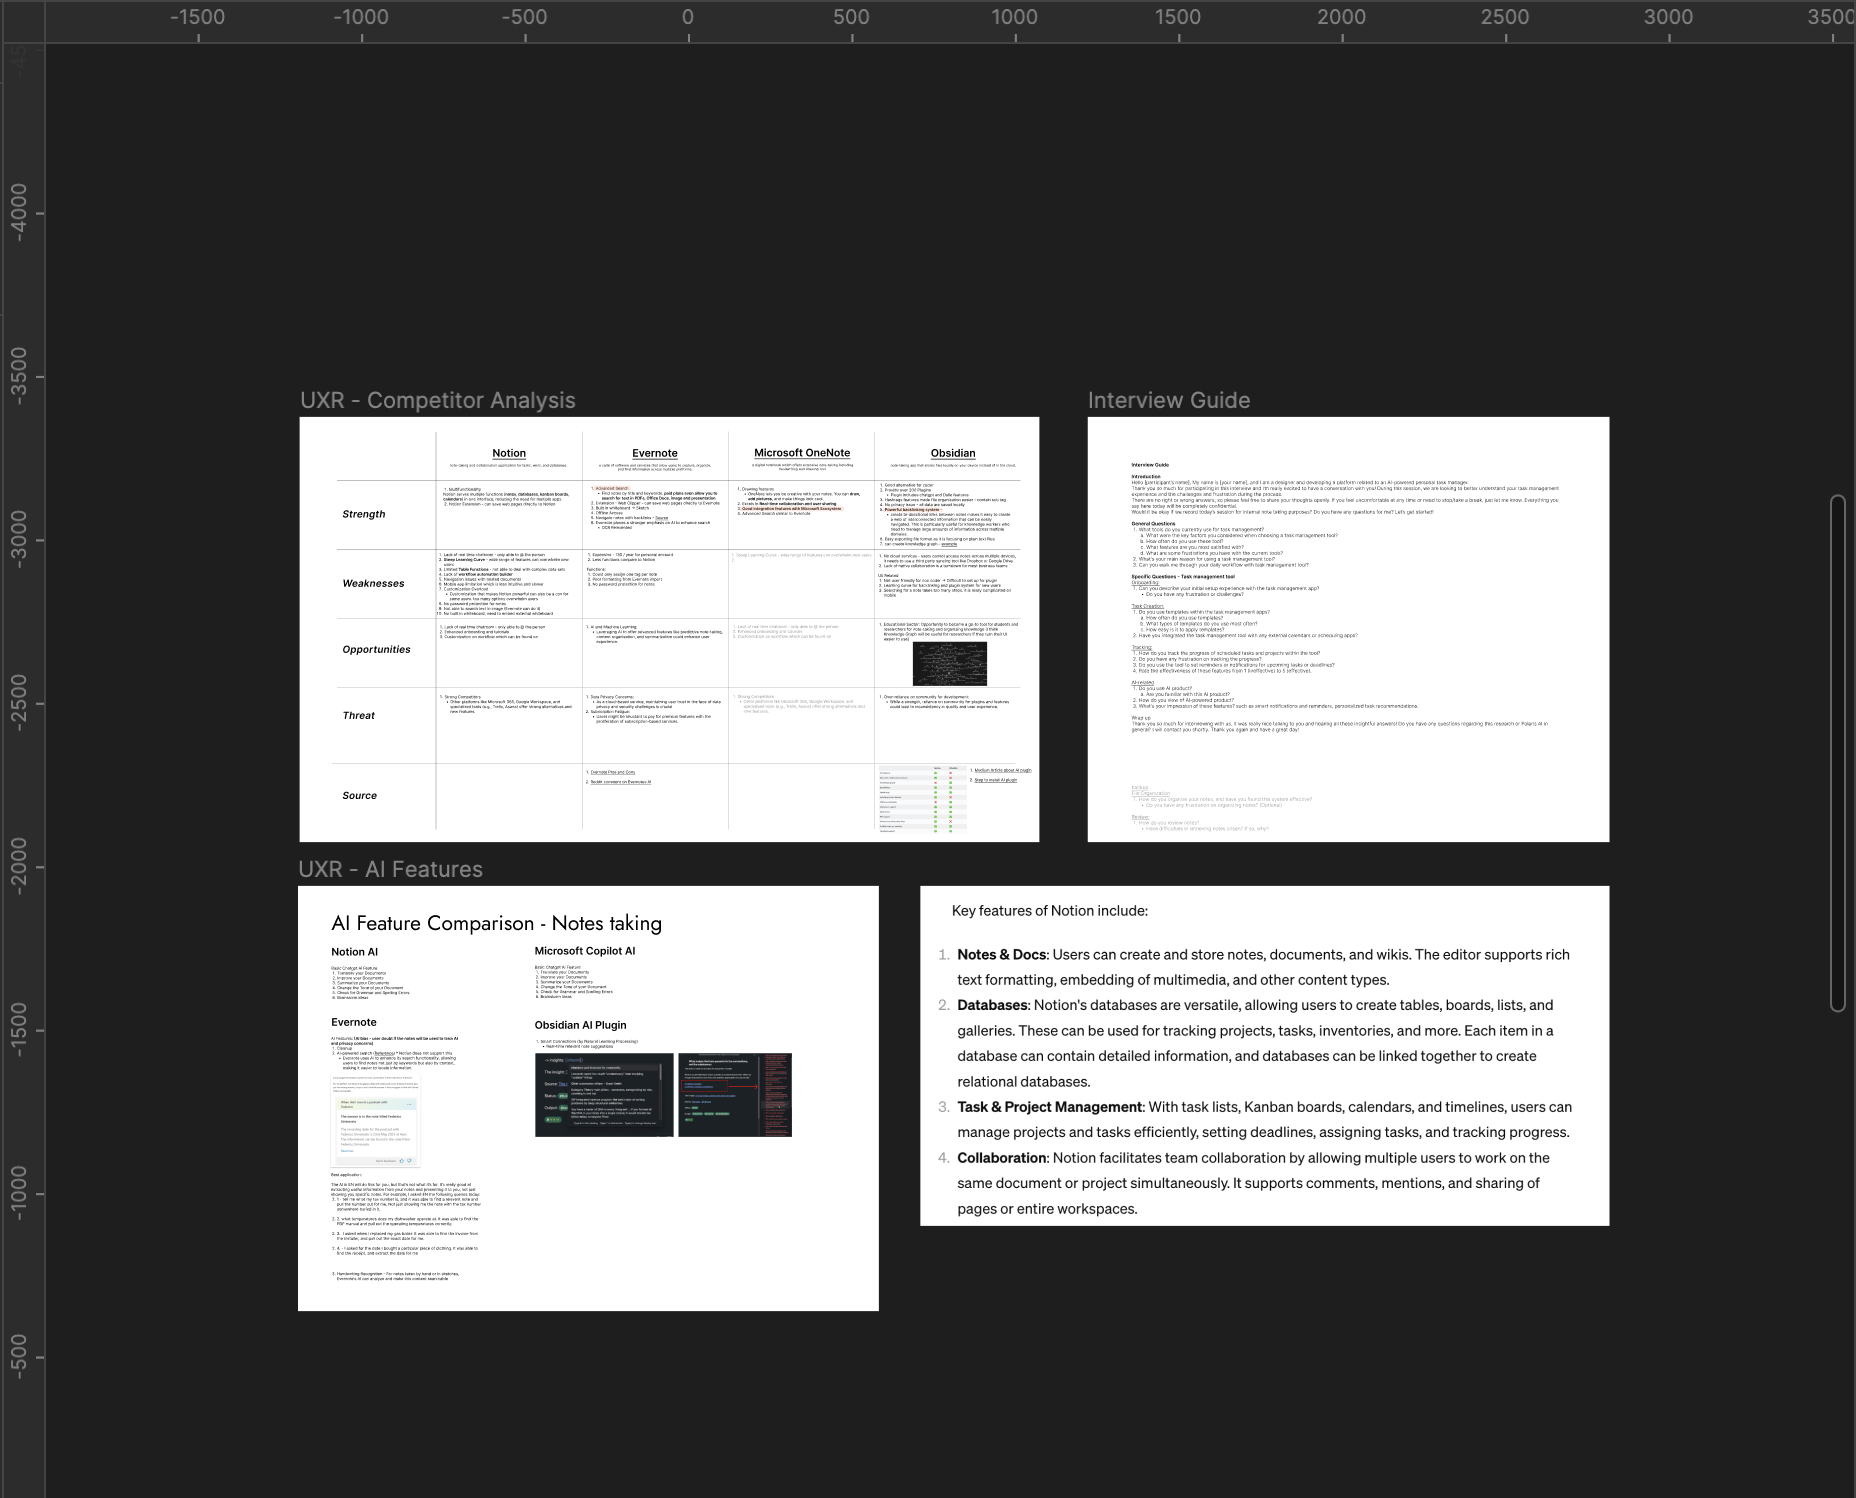Click the "Notion AI" section heading
The height and width of the screenshot is (1498, 1856).
coord(355,952)
